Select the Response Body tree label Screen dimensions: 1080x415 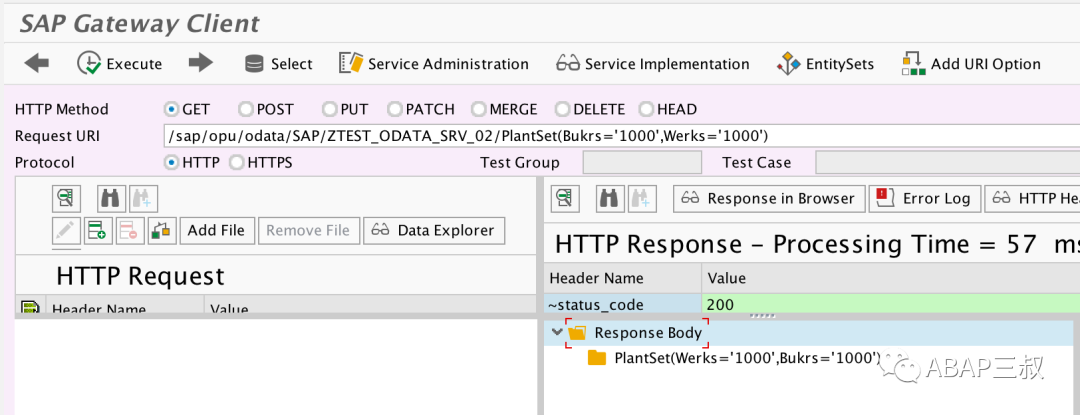tap(648, 333)
